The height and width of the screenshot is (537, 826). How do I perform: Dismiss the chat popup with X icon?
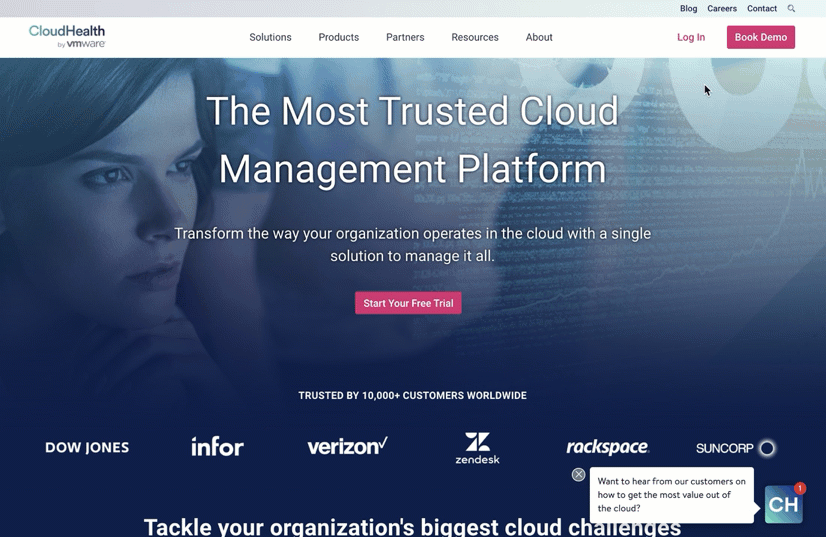pyautogui.click(x=578, y=474)
